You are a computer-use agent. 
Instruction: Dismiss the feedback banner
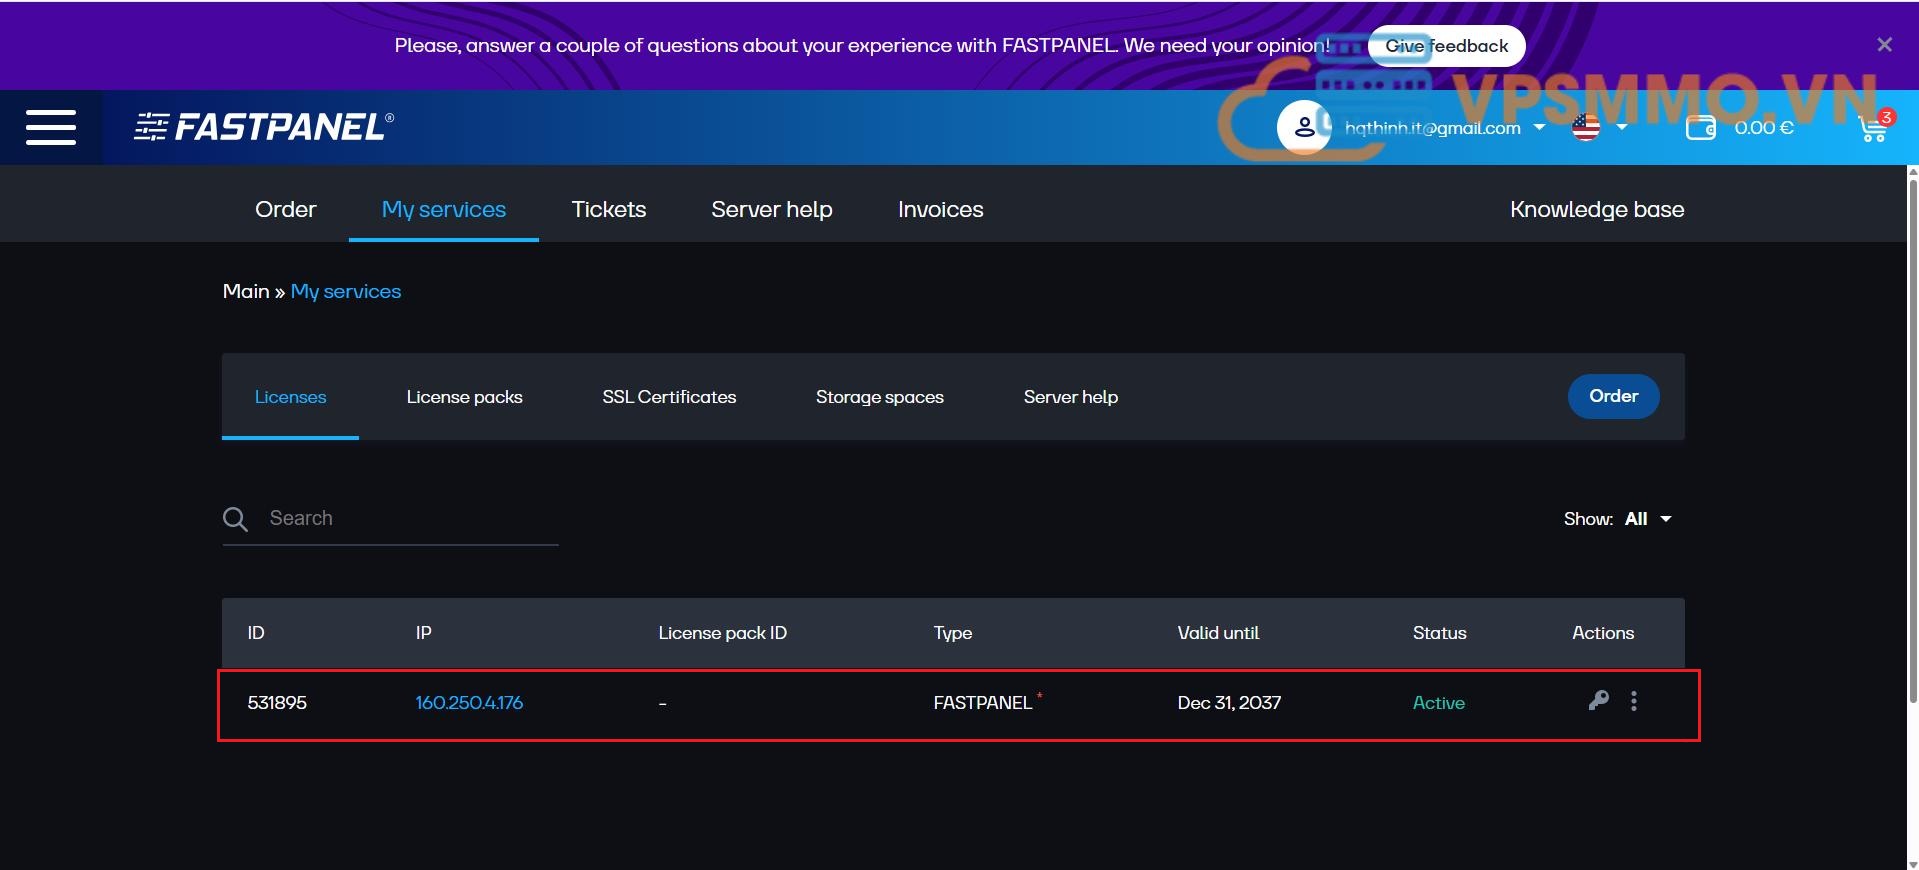[1884, 45]
